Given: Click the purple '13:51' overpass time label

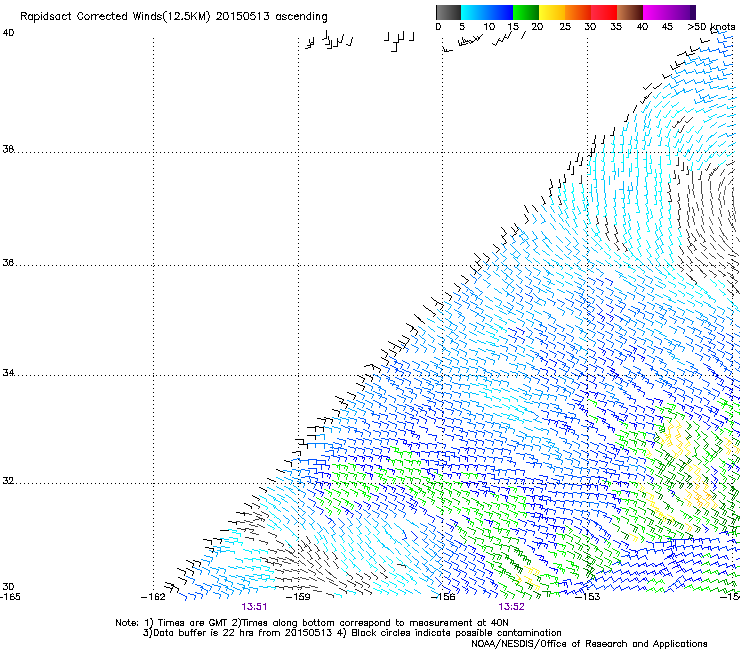Looking at the screenshot, I should tap(254, 607).
